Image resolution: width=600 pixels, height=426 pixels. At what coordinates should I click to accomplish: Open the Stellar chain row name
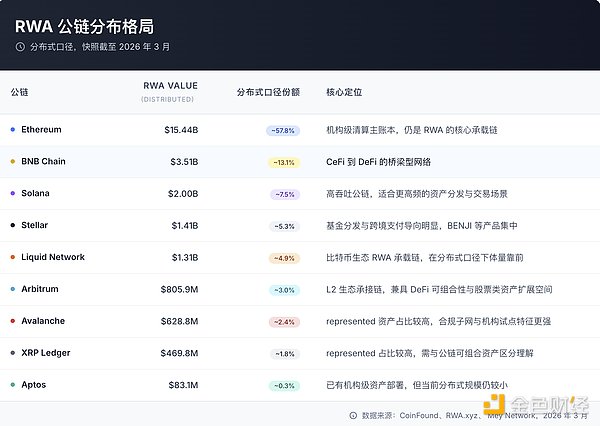(34, 226)
